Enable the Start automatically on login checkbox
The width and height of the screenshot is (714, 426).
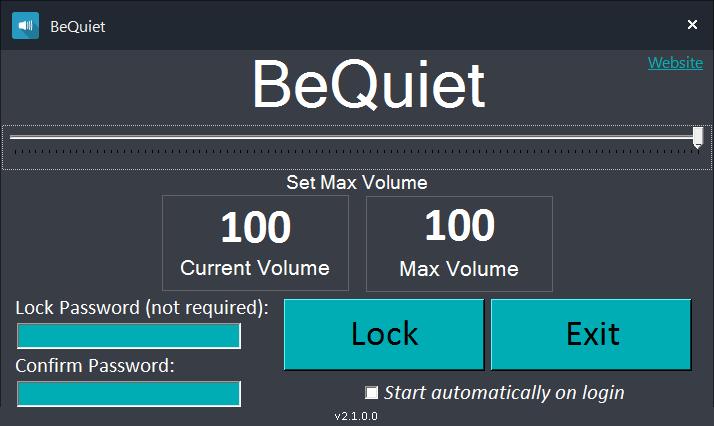(x=372, y=392)
